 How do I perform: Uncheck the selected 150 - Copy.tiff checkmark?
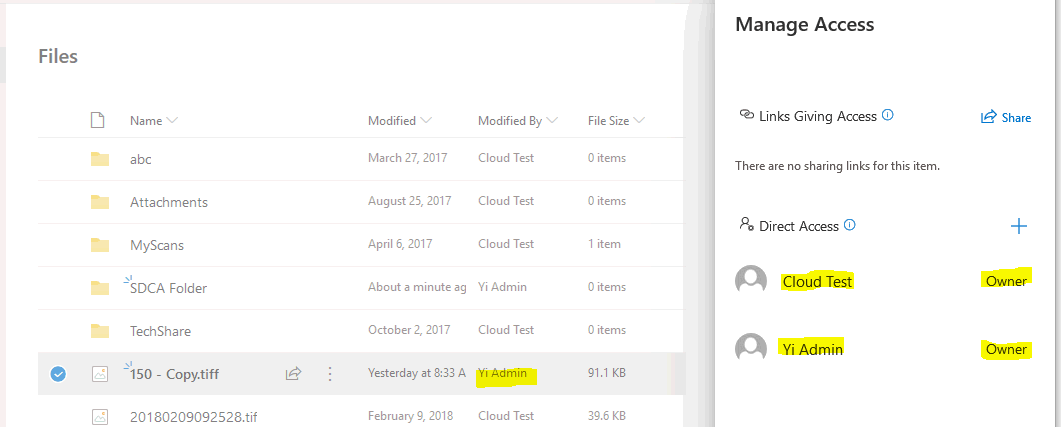tap(58, 374)
